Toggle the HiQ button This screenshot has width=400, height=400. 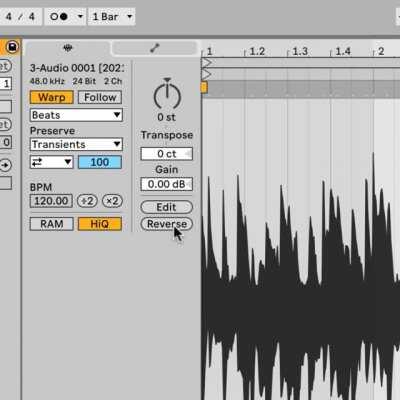(100, 224)
